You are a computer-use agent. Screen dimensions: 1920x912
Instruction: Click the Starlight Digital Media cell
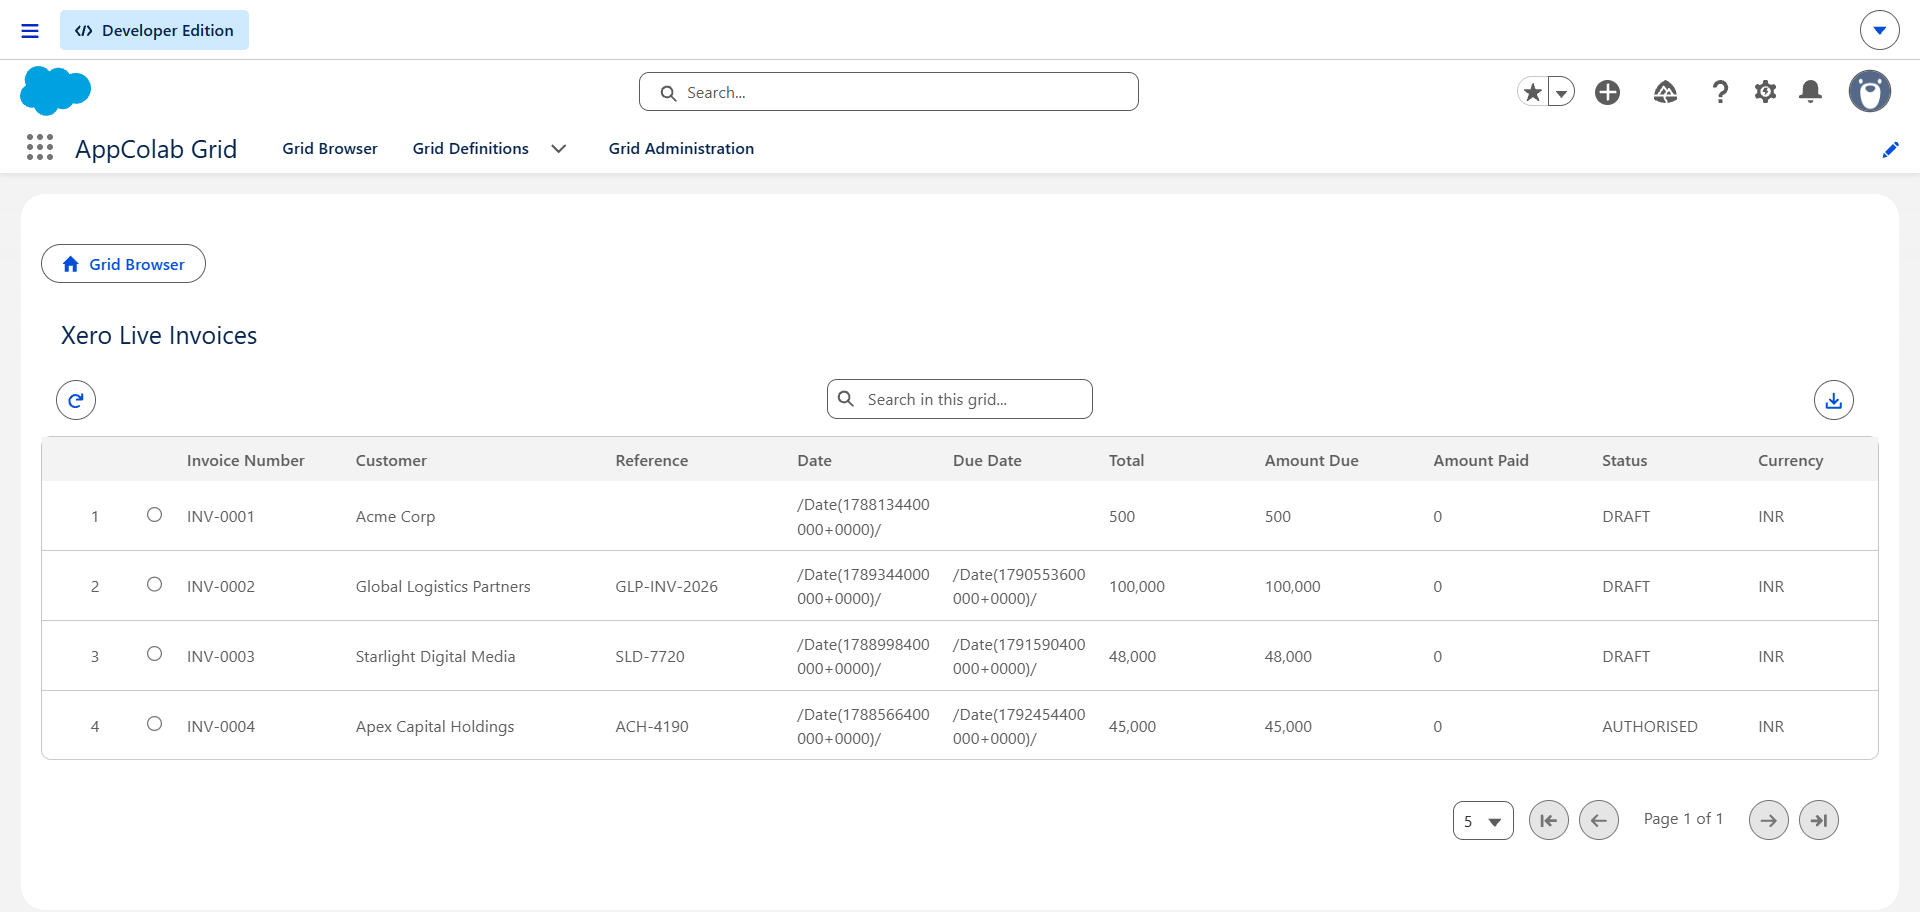pos(435,656)
